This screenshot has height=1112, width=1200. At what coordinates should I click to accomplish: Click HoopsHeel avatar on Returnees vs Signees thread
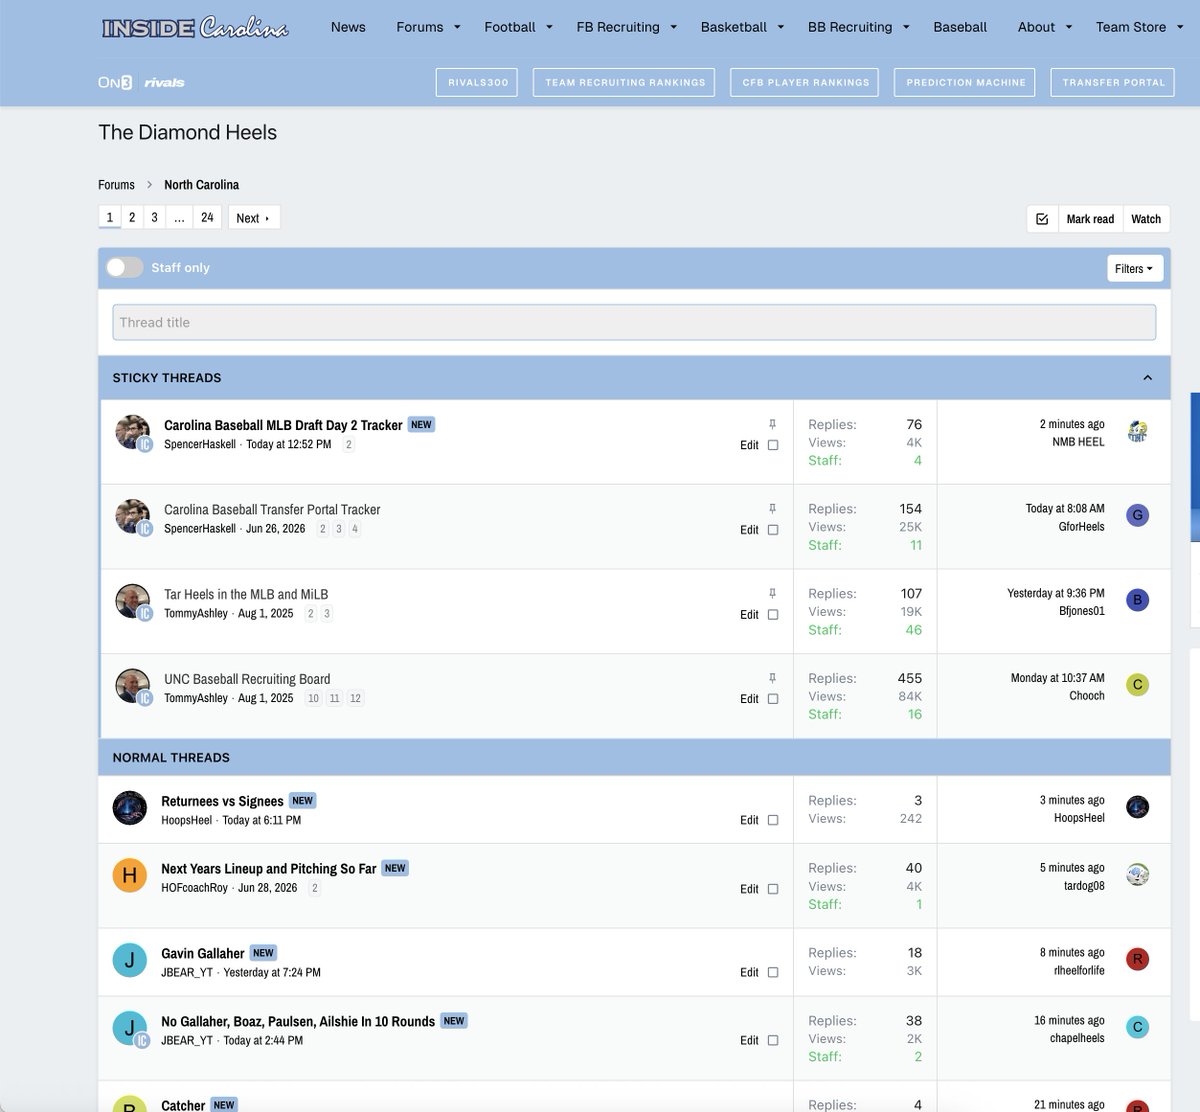tap(130, 808)
